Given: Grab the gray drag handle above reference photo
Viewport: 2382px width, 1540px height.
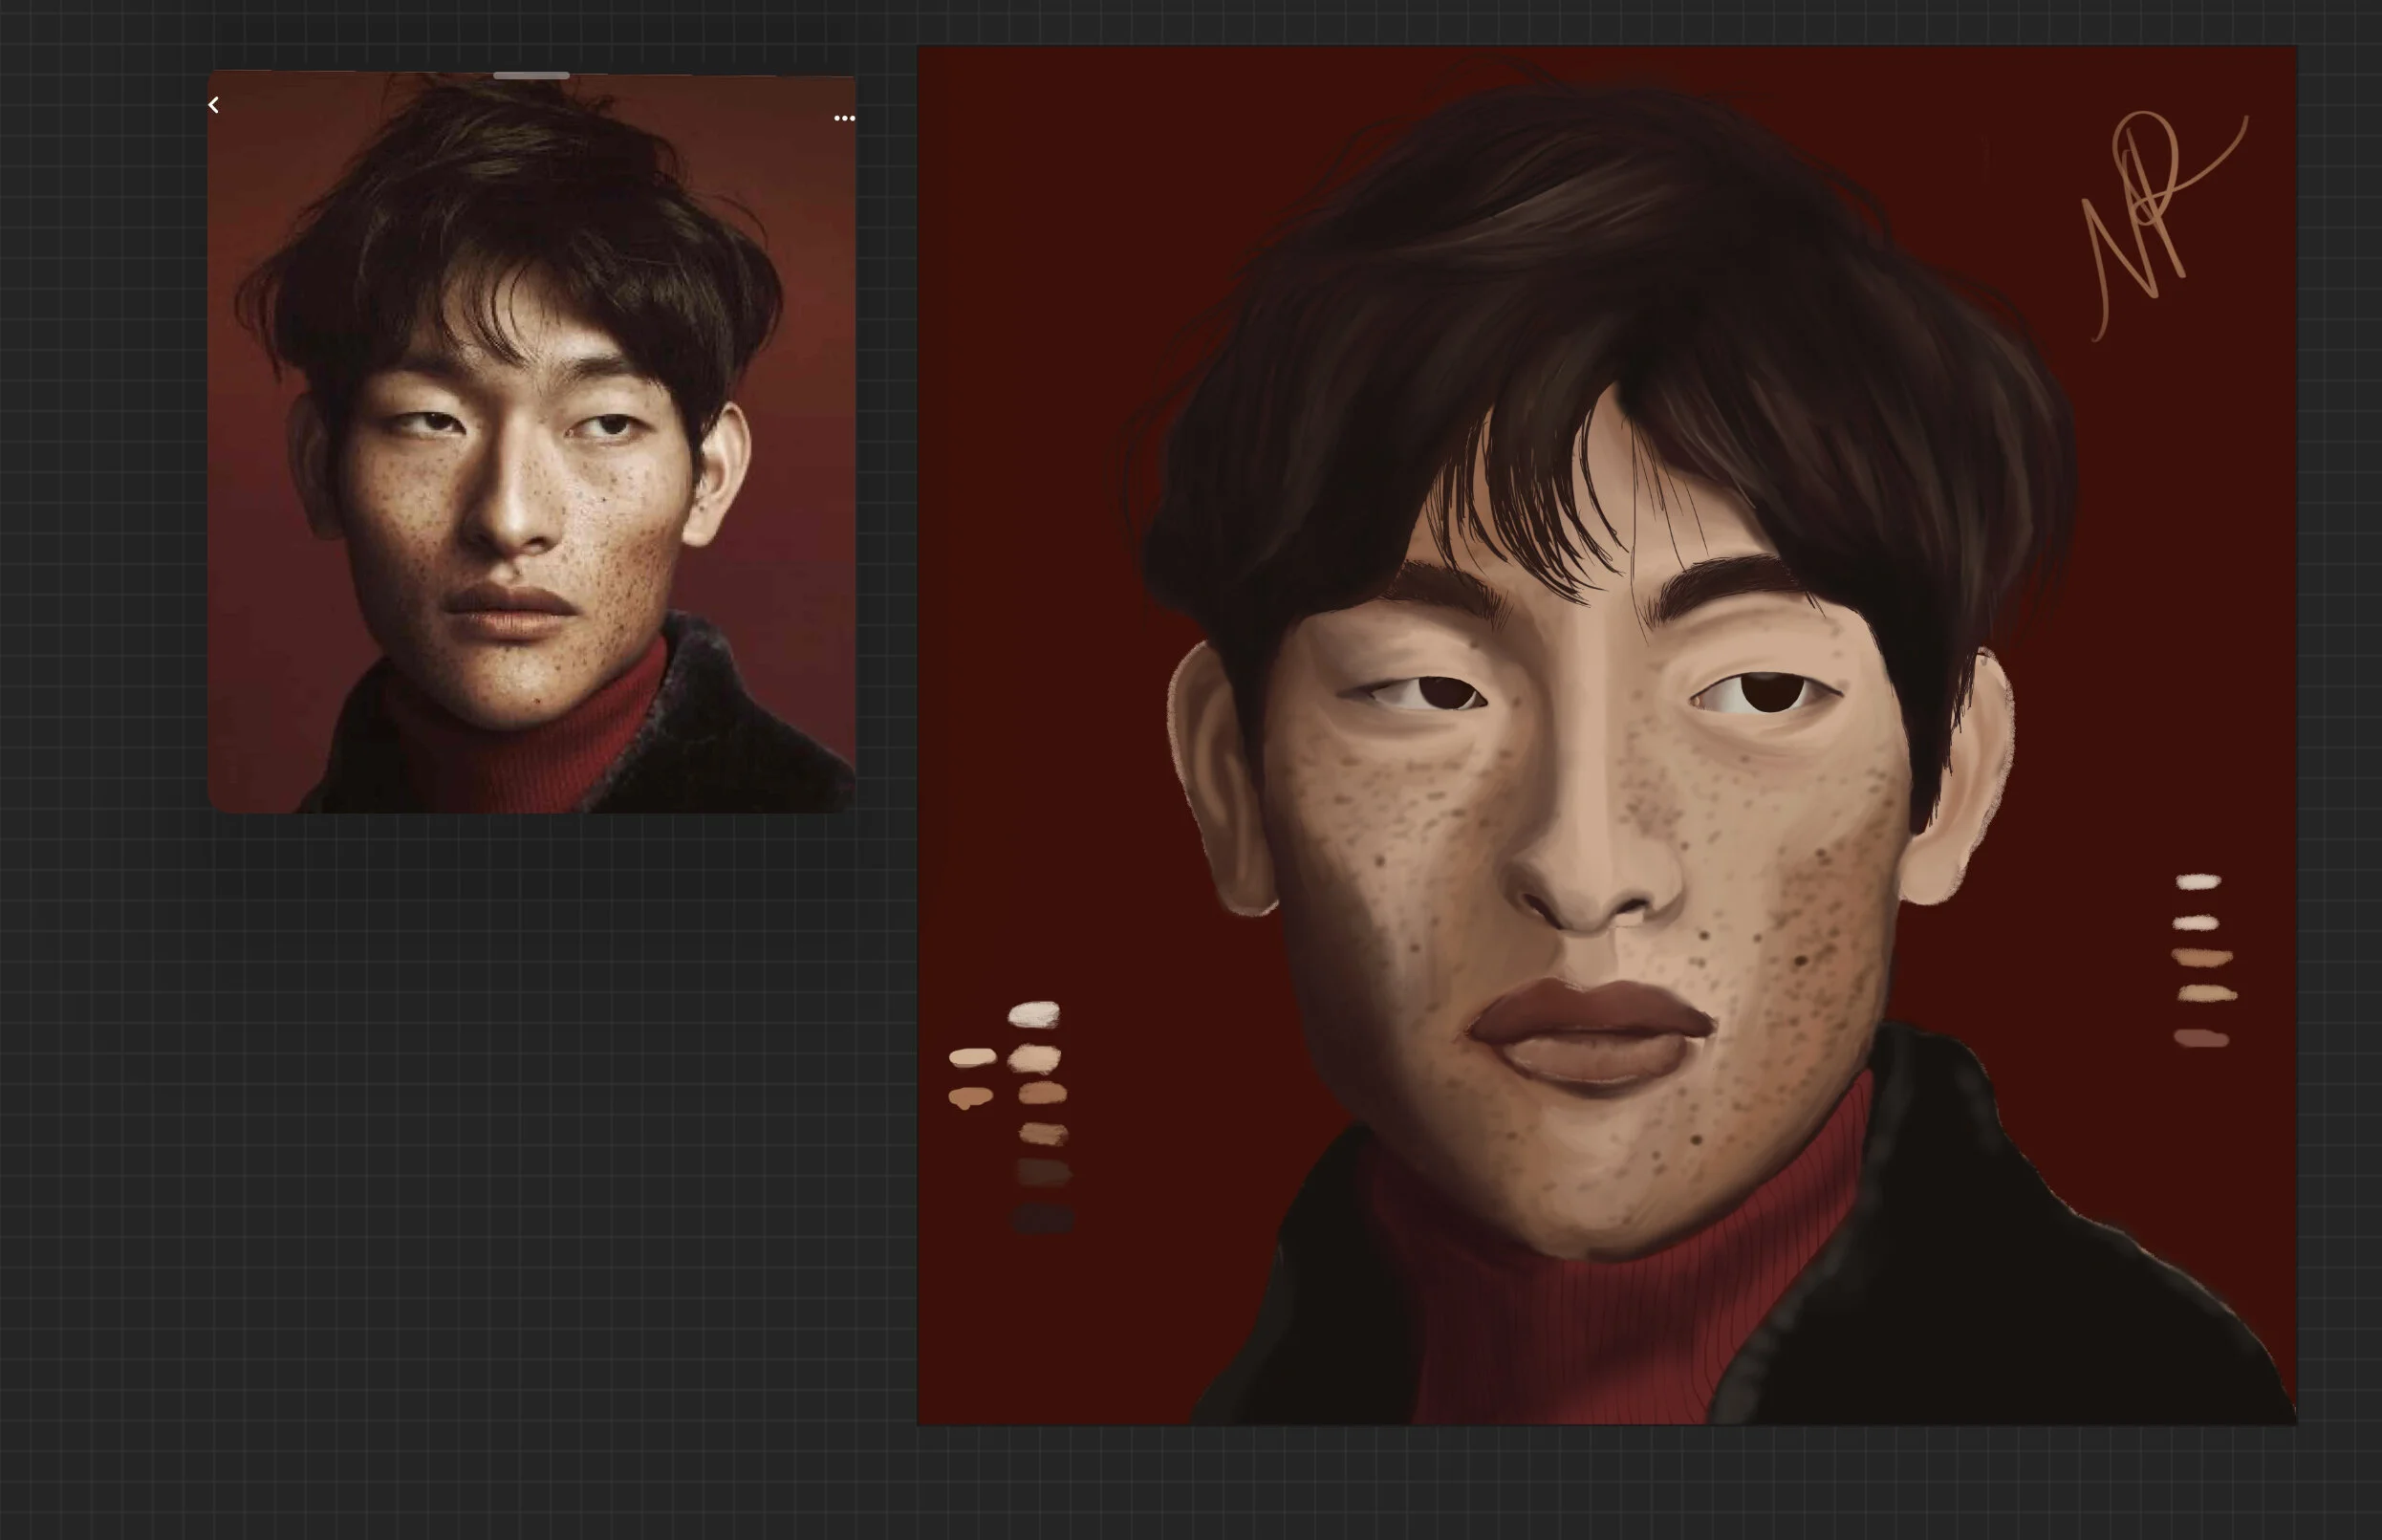Looking at the screenshot, I should click(x=531, y=76).
